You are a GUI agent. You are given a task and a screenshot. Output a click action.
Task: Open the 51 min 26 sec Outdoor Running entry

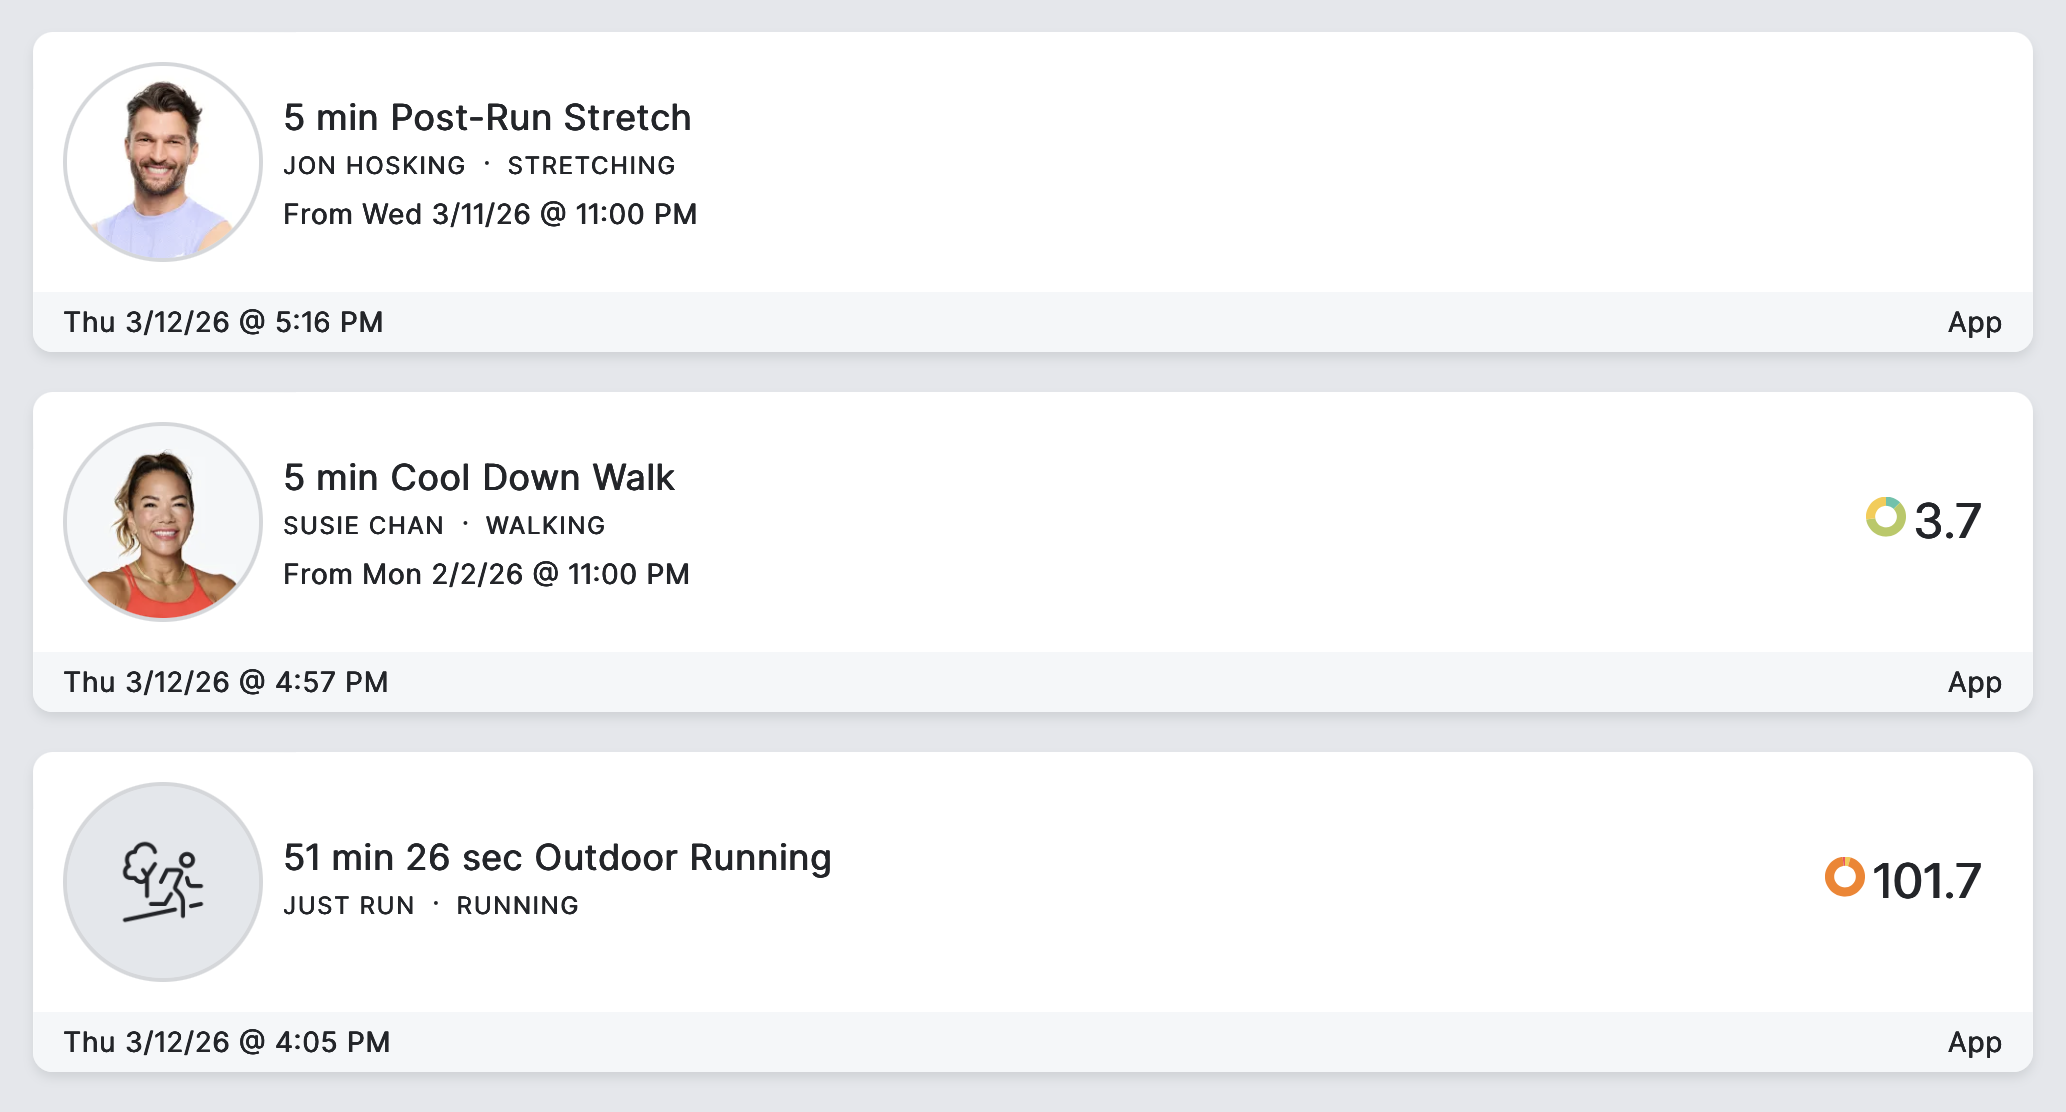coord(557,858)
